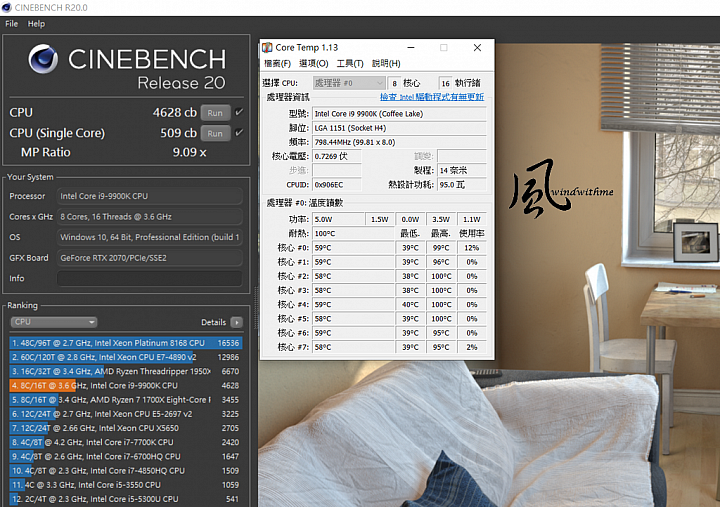
Task: Select ranking row Core i5-3550 CPU
Action: tap(125, 485)
